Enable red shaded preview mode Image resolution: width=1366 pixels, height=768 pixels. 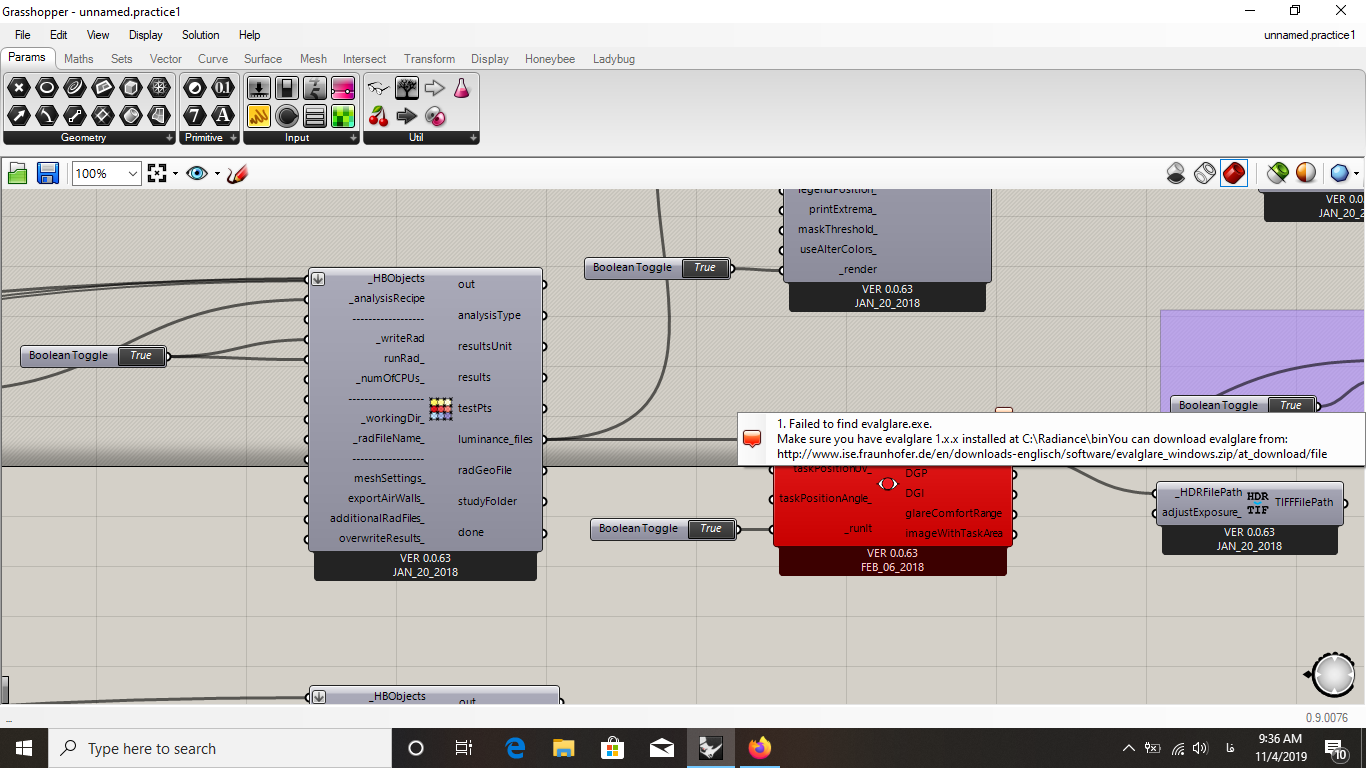coord(1234,174)
